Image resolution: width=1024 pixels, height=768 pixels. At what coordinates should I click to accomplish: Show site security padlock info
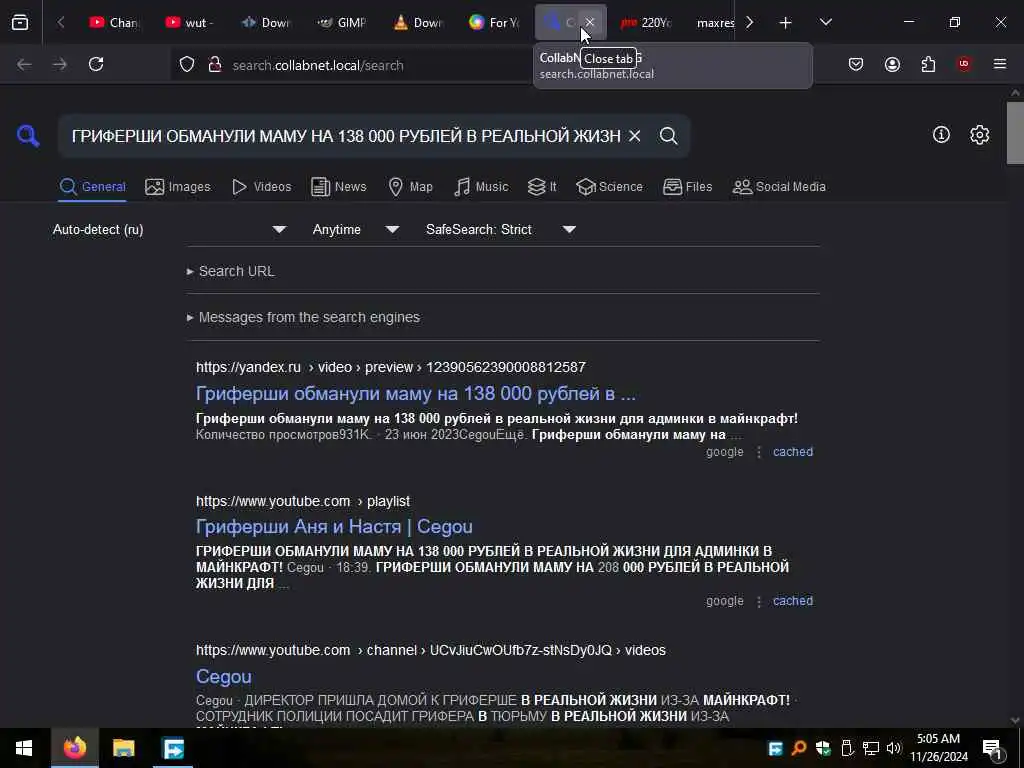coord(214,65)
